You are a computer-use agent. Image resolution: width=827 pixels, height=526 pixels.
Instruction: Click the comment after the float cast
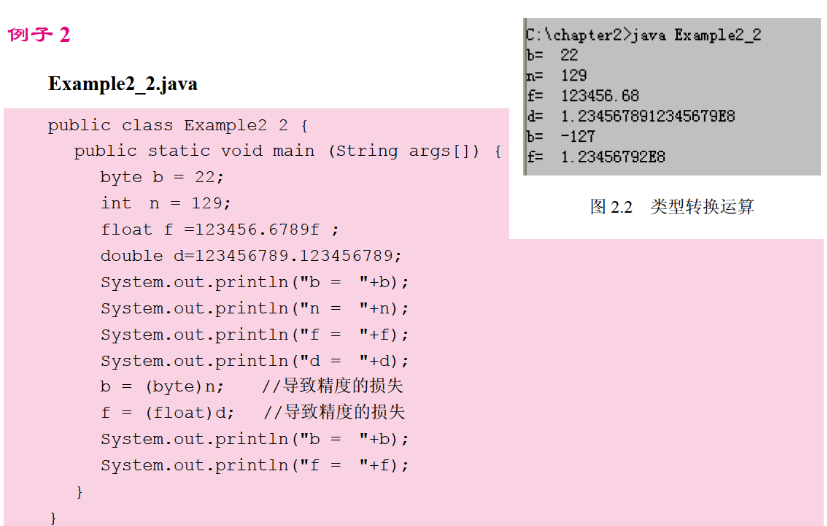coord(334,412)
